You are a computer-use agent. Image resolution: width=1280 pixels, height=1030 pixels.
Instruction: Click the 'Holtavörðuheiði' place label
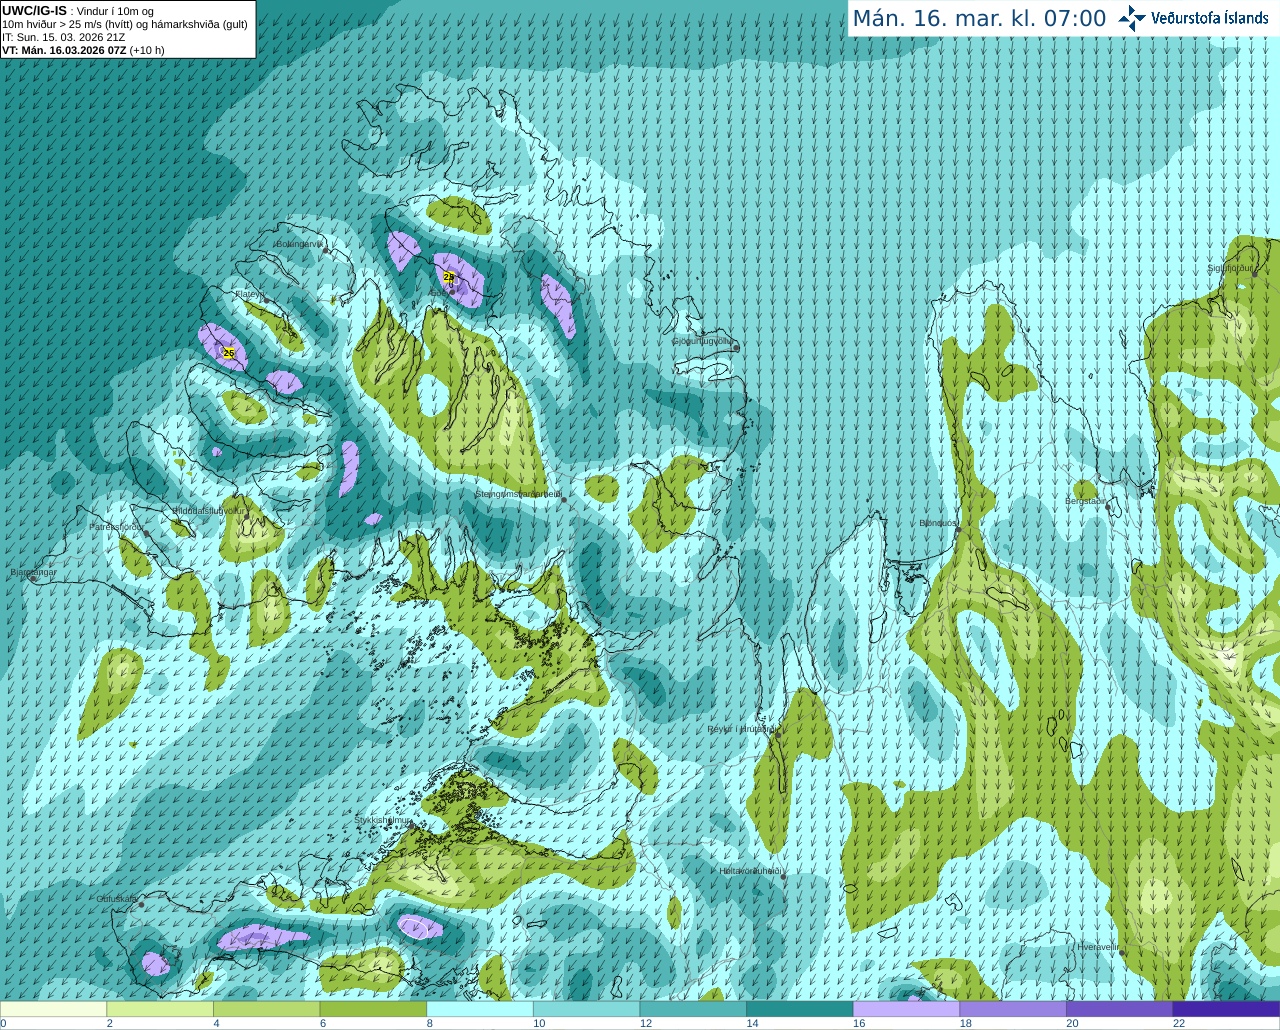[750, 871]
